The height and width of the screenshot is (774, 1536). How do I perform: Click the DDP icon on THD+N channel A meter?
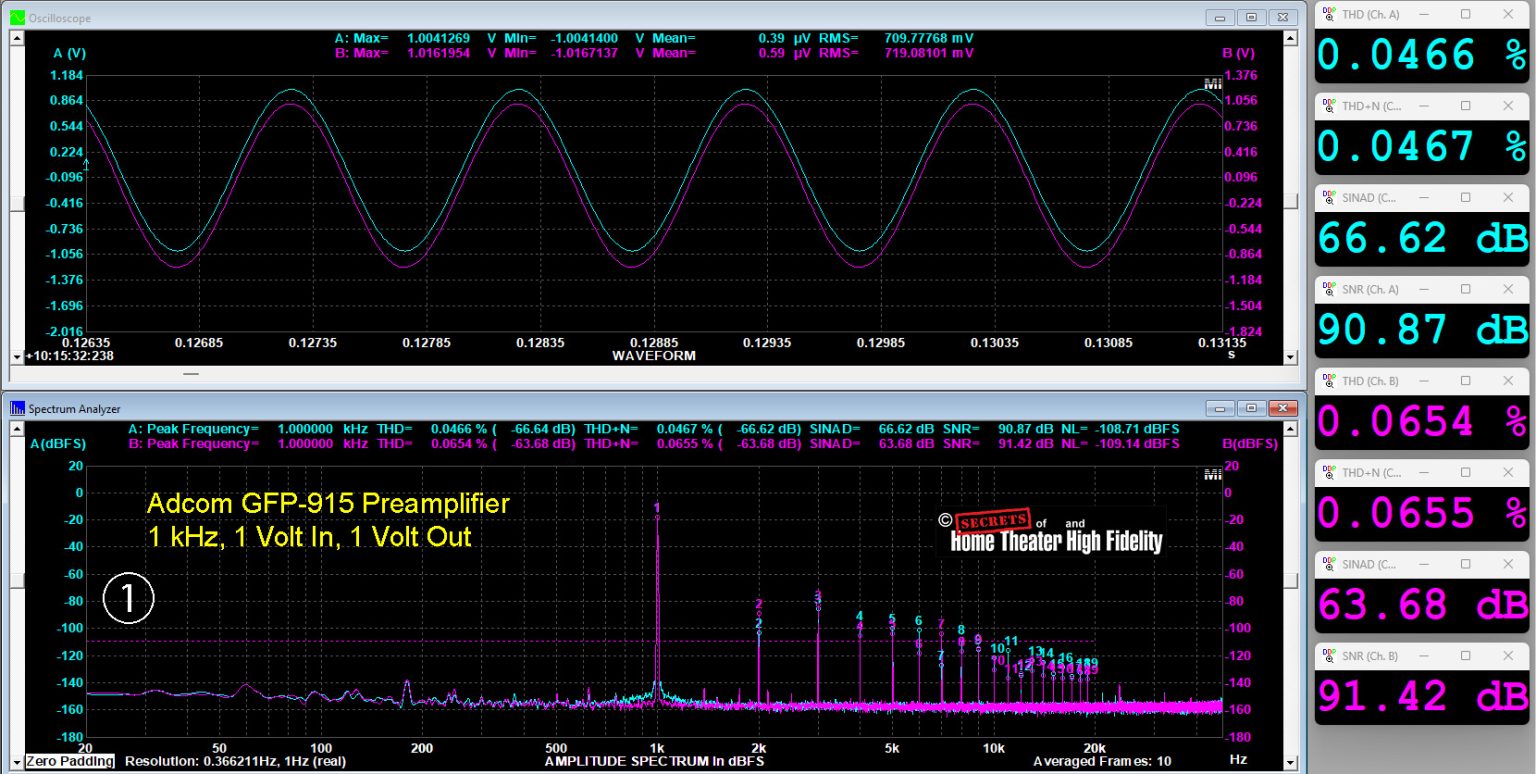click(1330, 105)
